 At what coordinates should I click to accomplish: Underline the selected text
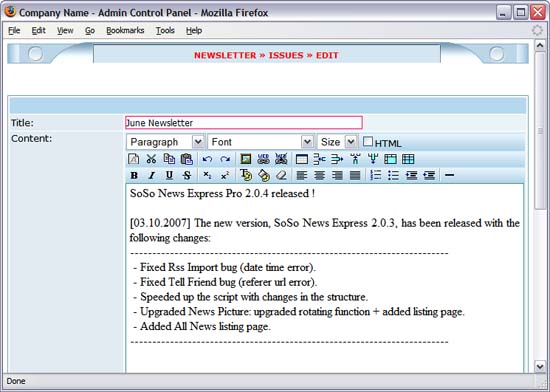coord(169,175)
